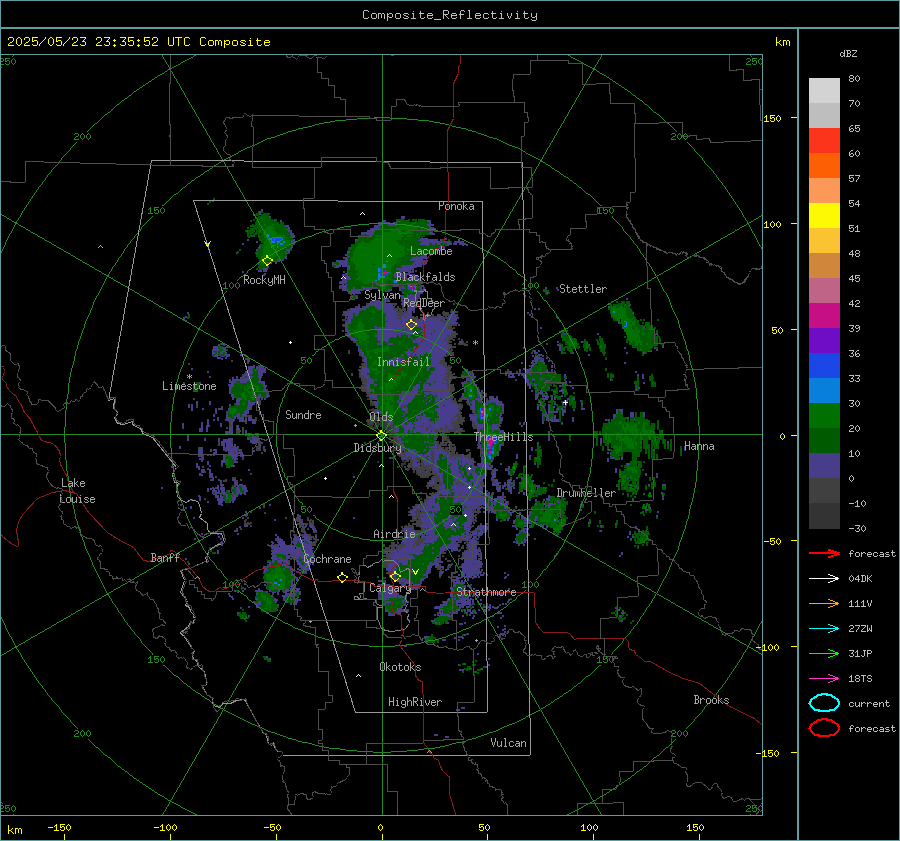
Task: Click the Composite_Reflectivity title text
Action: coord(449,15)
